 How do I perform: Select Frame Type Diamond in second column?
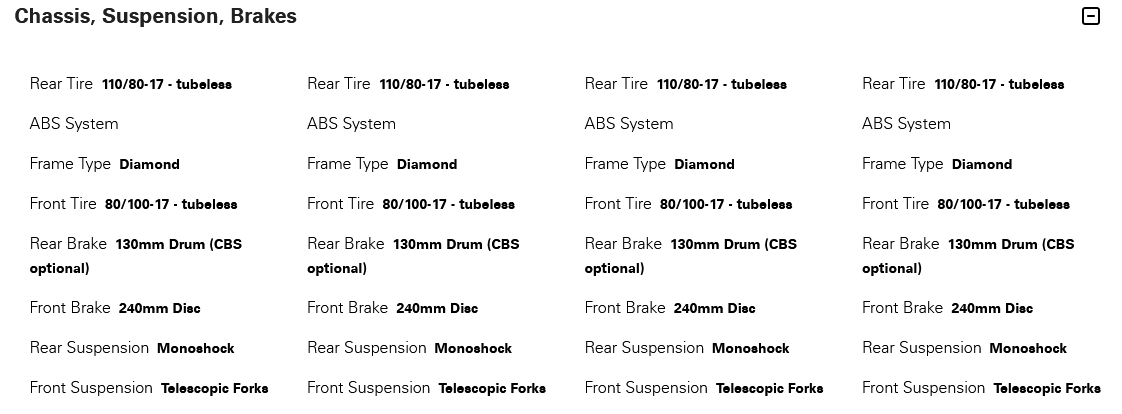pos(382,164)
